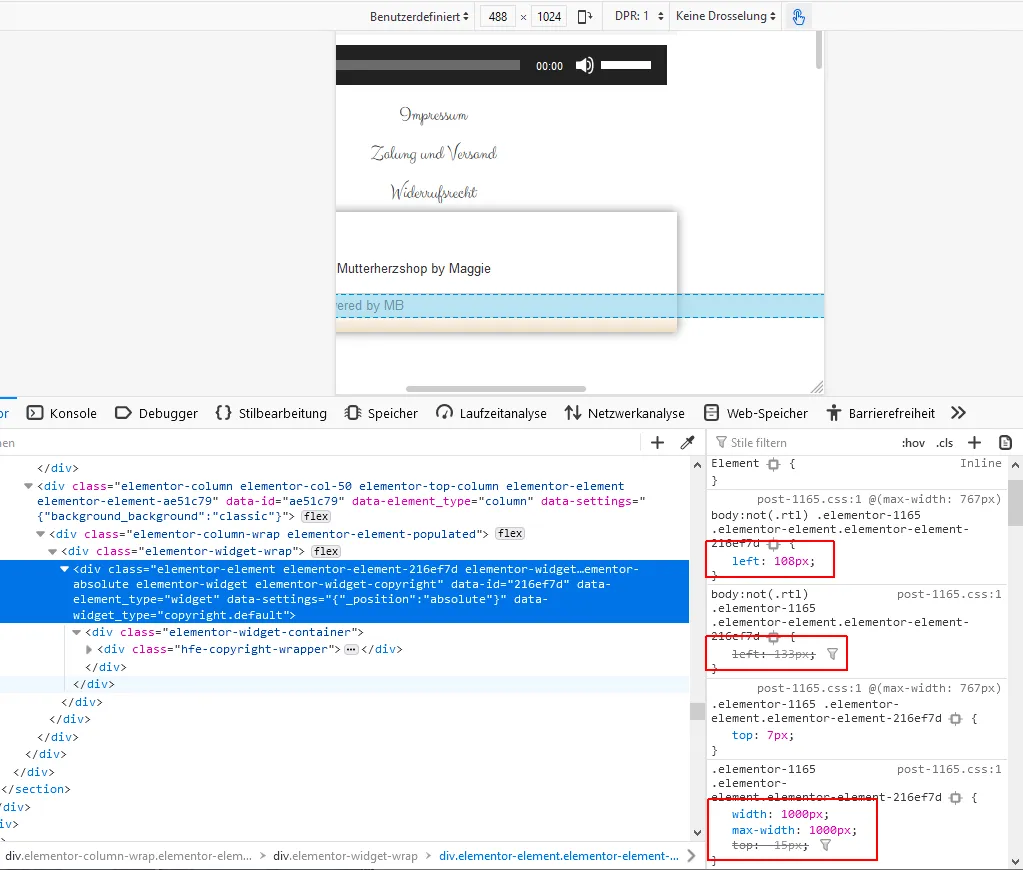
Task: Mute the audio player speaker icon
Action: [x=584, y=65]
